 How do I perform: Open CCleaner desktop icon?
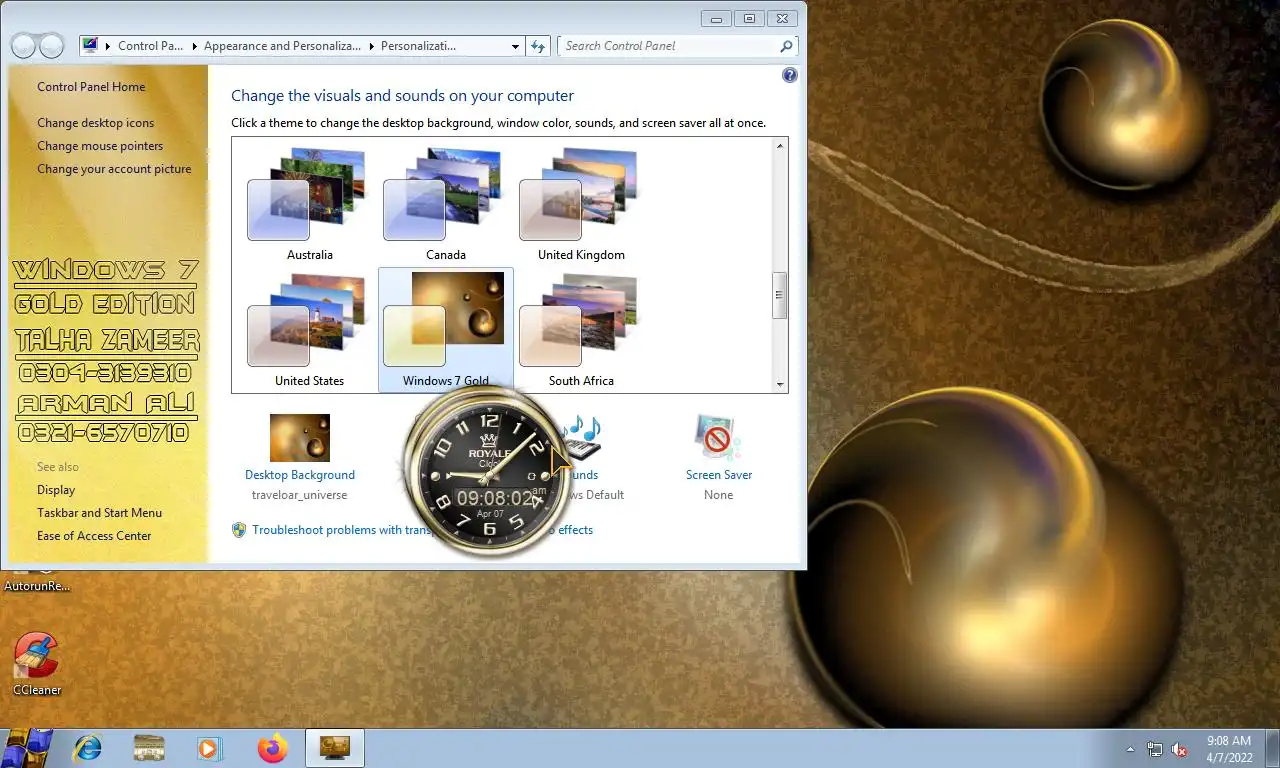pyautogui.click(x=37, y=664)
